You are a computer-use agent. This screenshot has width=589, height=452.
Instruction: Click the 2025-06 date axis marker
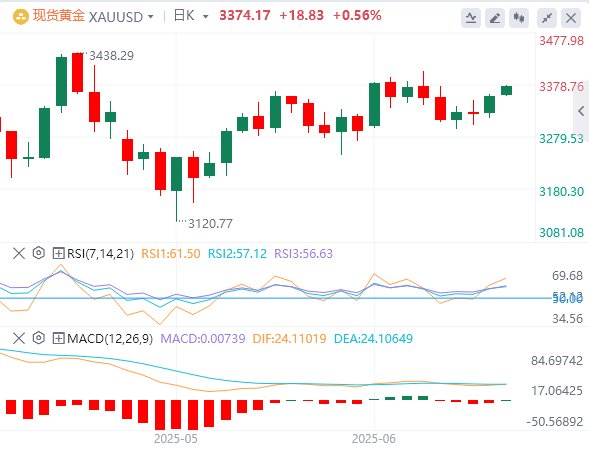pyautogui.click(x=374, y=438)
